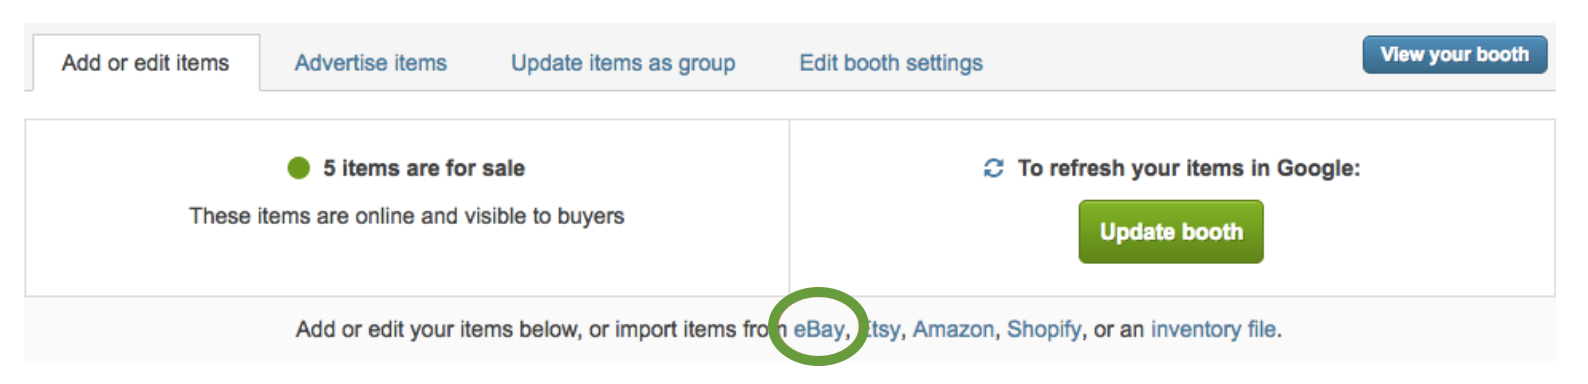Import items from the Amazon link
This screenshot has height=384, width=1588.
953,329
